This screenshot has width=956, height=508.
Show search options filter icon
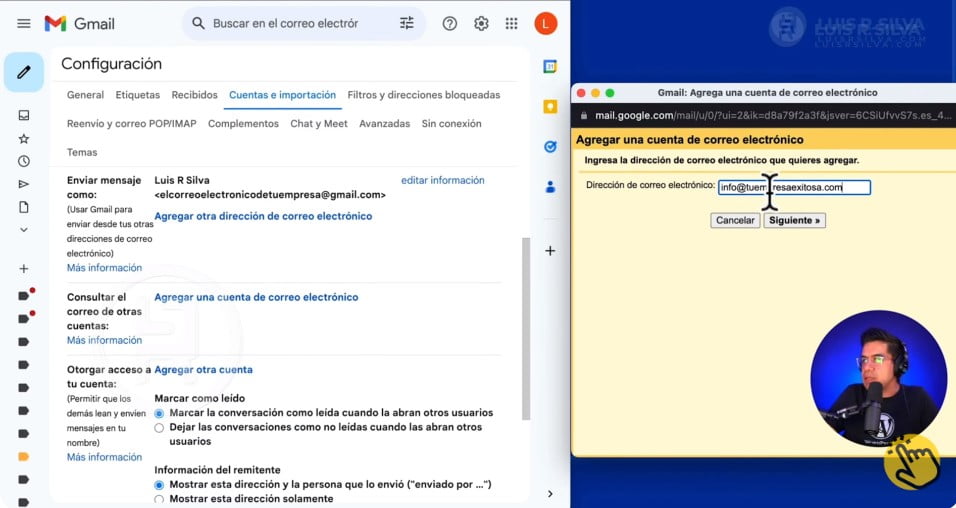(407, 23)
